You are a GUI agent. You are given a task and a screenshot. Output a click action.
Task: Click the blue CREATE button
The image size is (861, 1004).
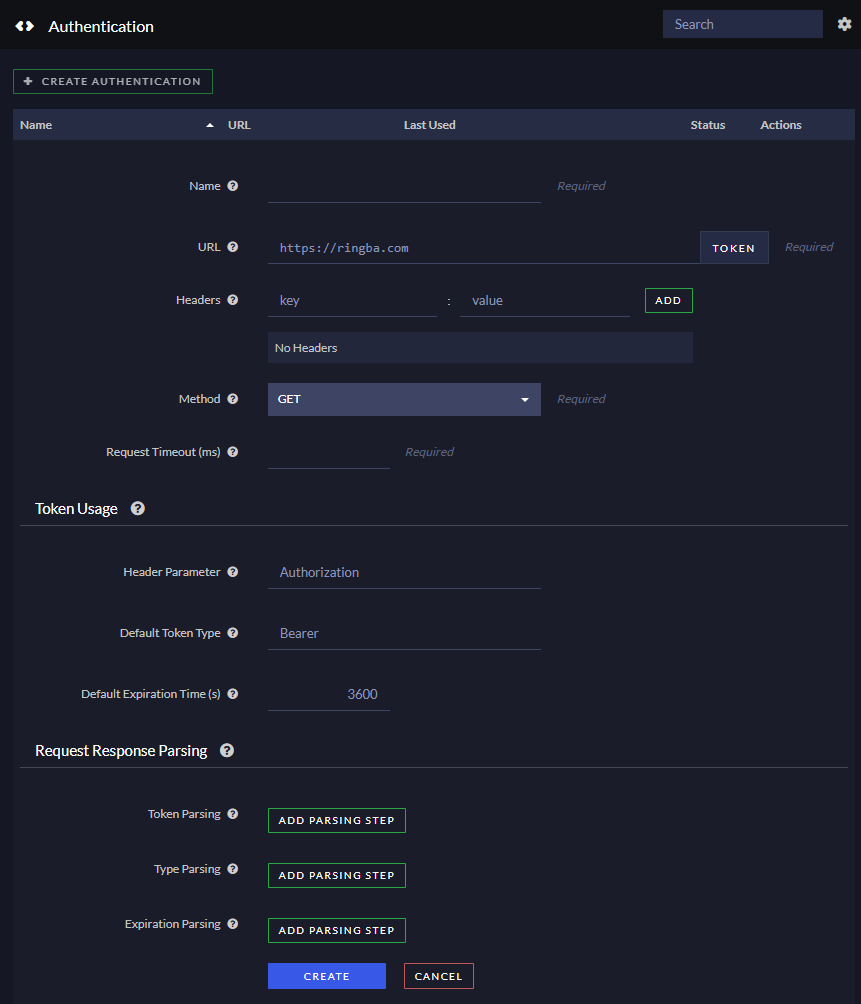point(326,976)
